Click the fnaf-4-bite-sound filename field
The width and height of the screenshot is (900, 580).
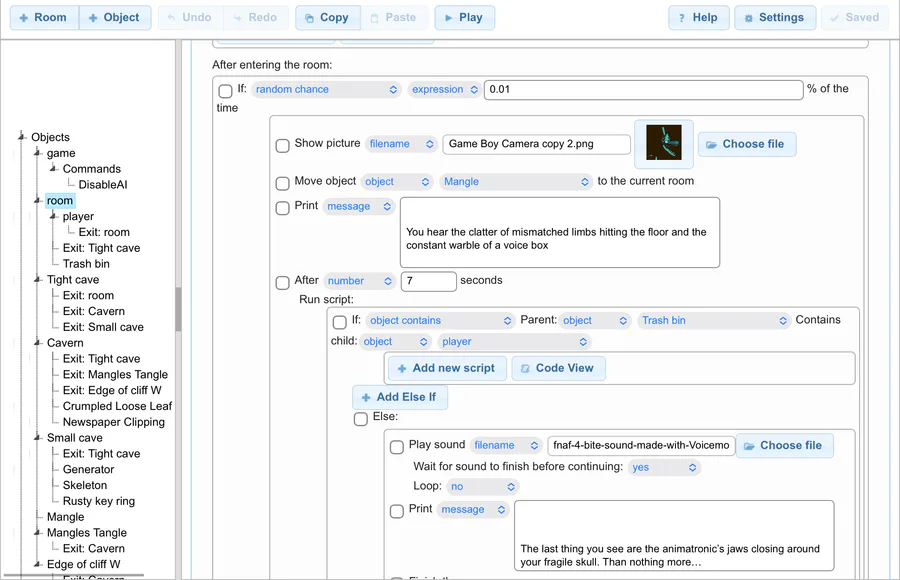click(641, 446)
